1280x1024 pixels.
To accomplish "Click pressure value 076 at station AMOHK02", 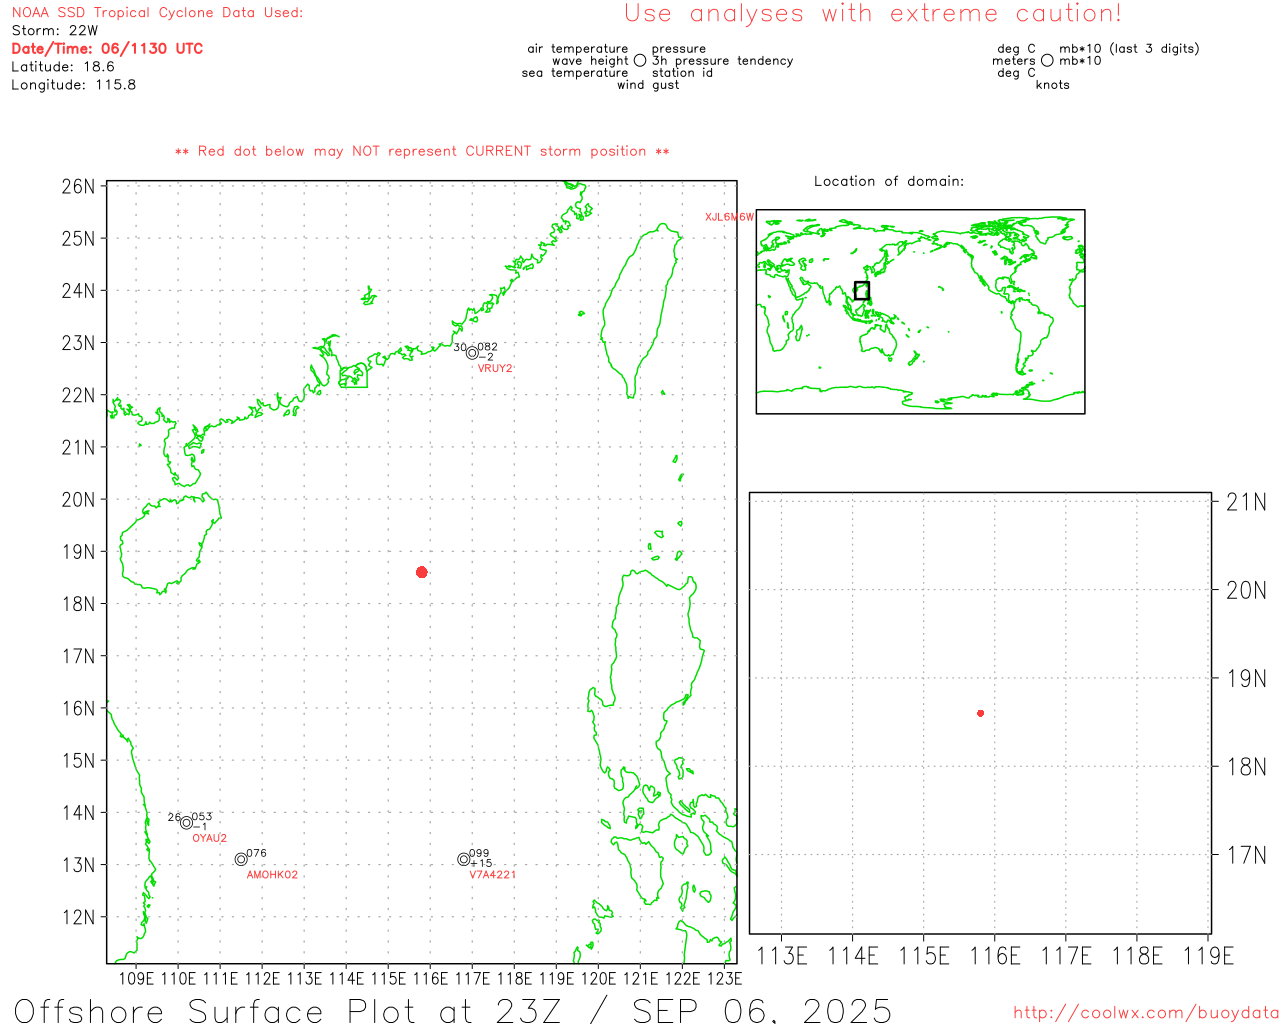I will tap(257, 854).
